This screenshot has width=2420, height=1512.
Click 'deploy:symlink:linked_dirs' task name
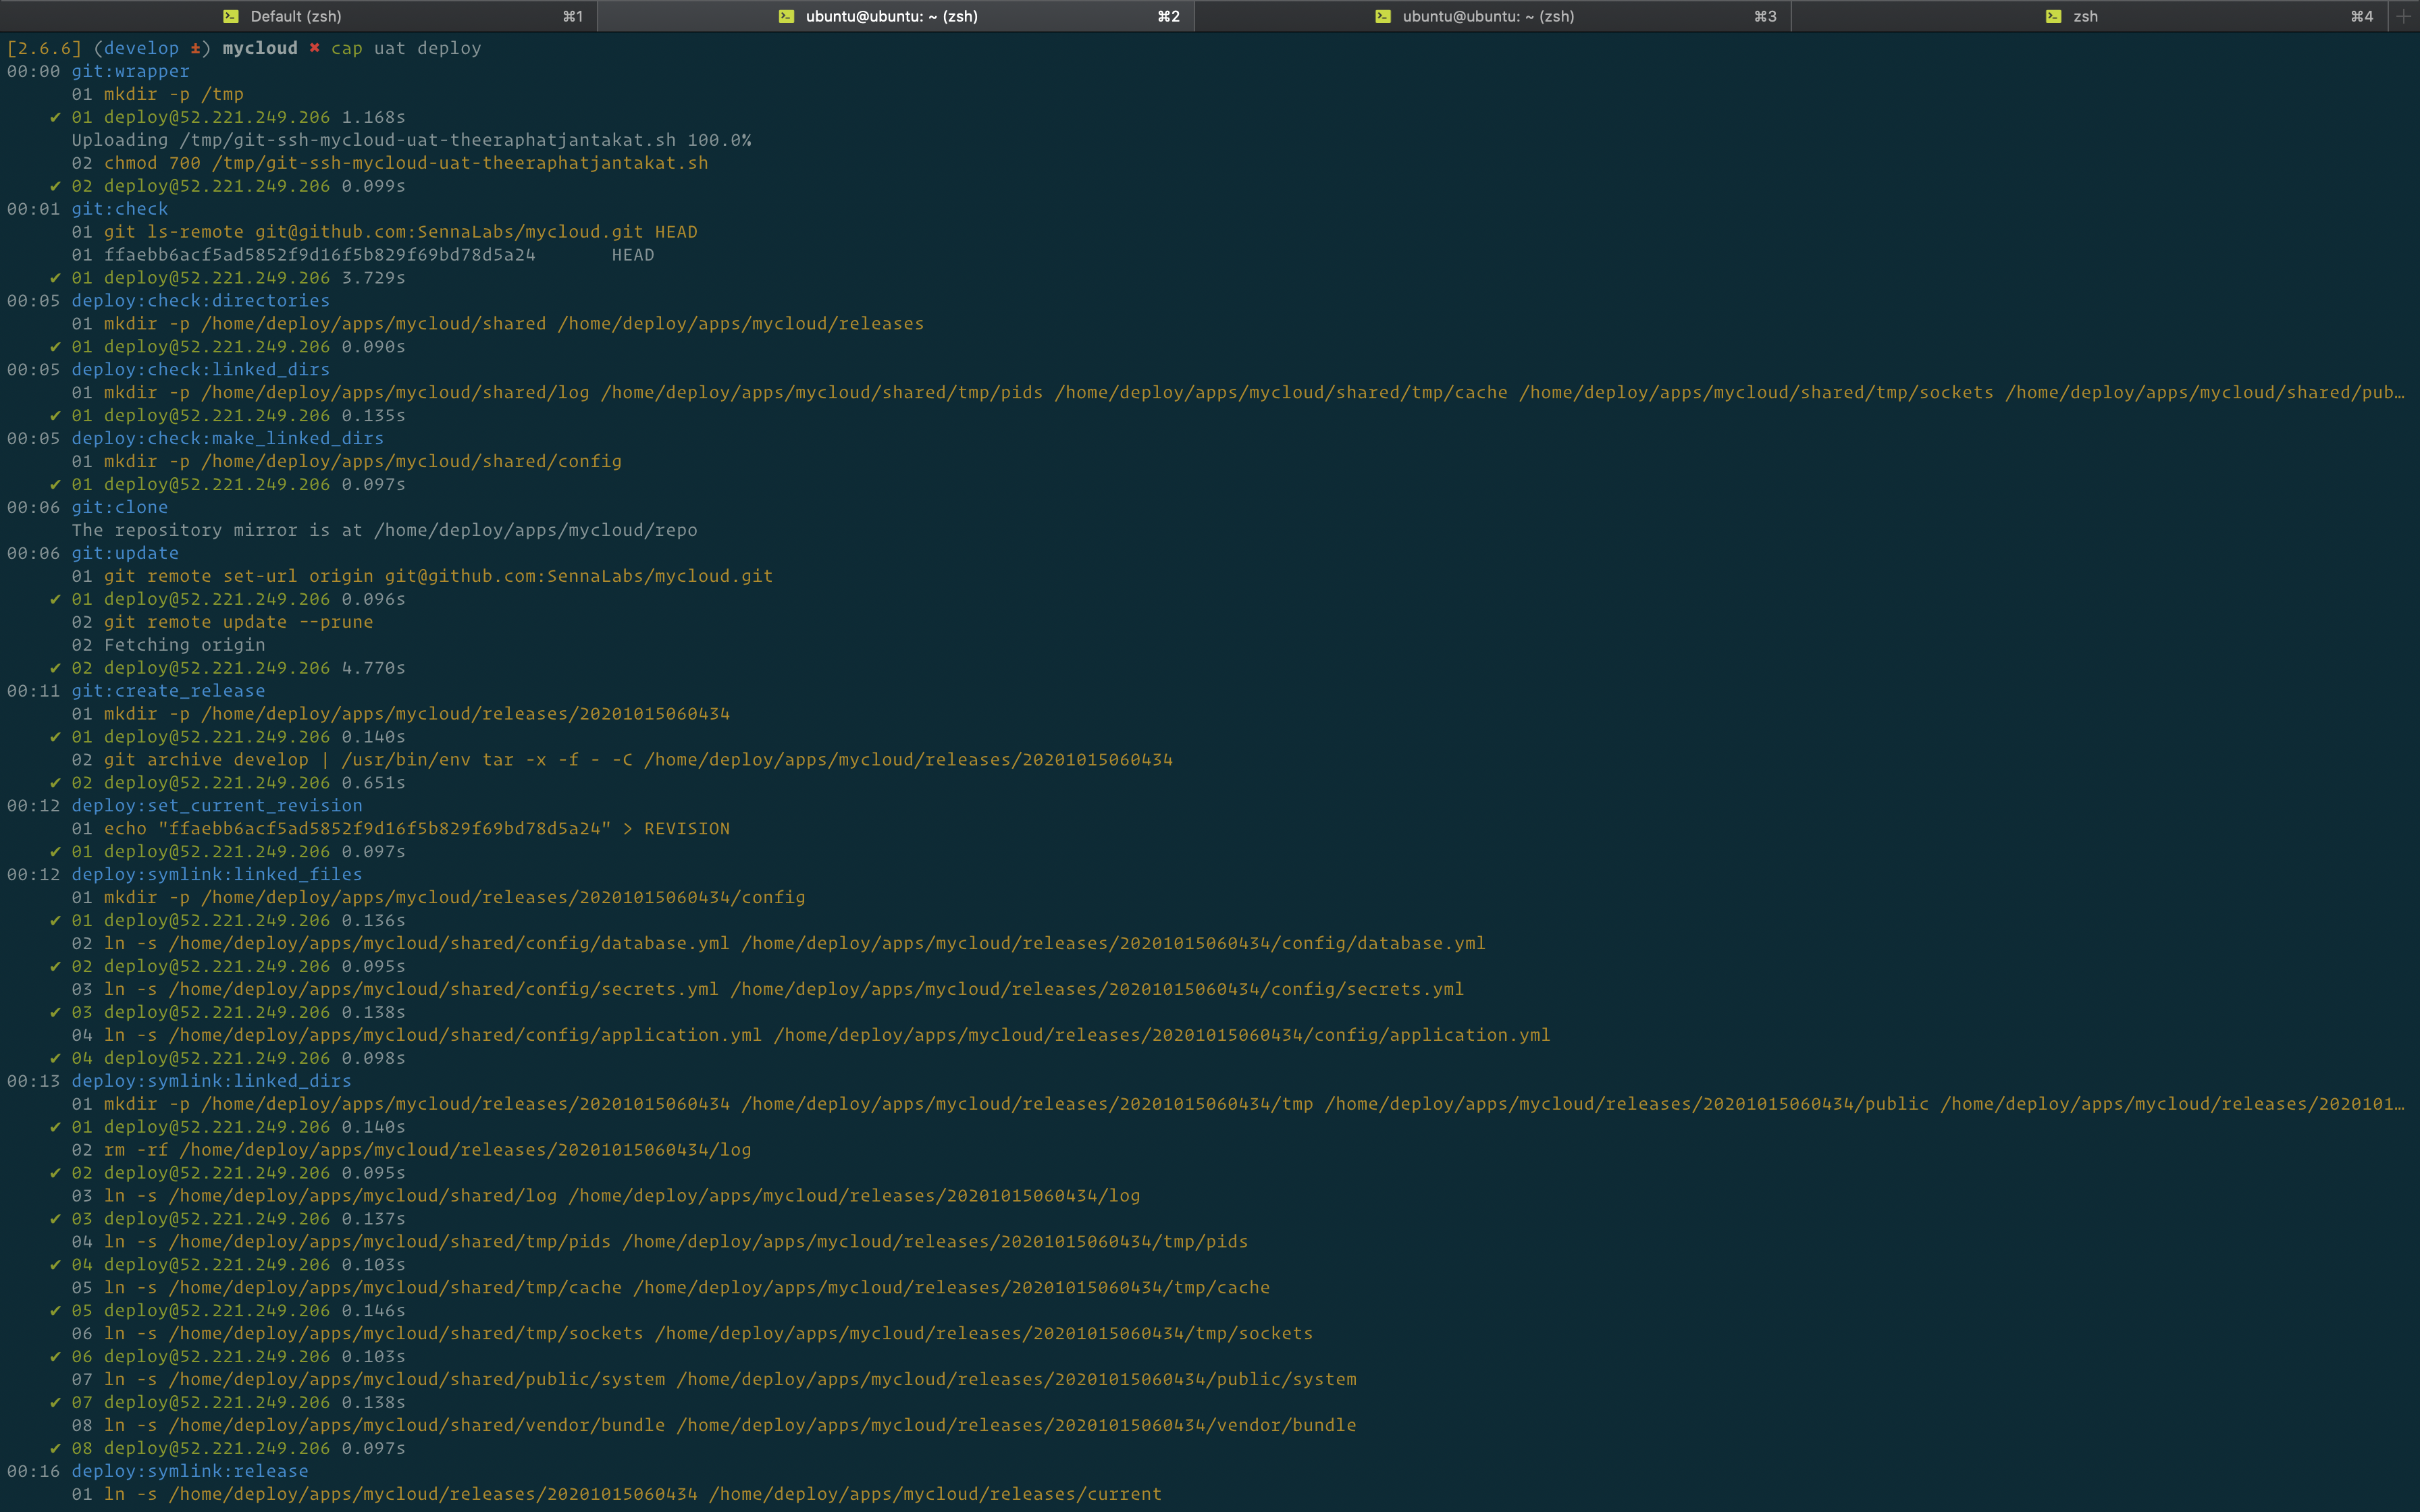[x=211, y=1081]
